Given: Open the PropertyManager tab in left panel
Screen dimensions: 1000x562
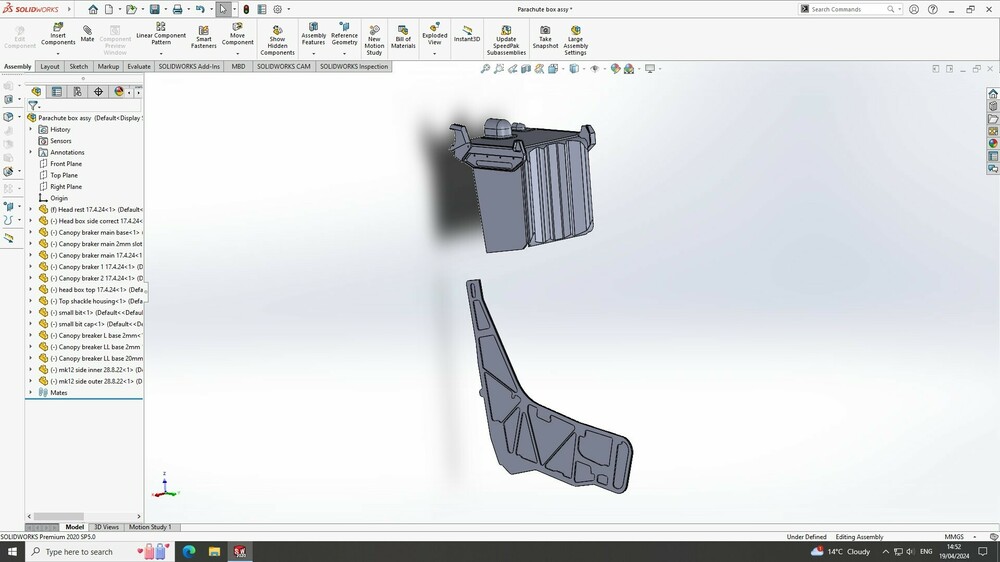Looking at the screenshot, I should 56,92.
